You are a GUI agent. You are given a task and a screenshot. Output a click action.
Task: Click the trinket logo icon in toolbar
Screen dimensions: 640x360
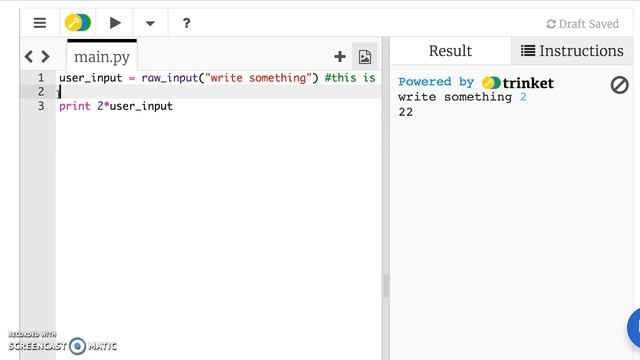(x=78, y=23)
